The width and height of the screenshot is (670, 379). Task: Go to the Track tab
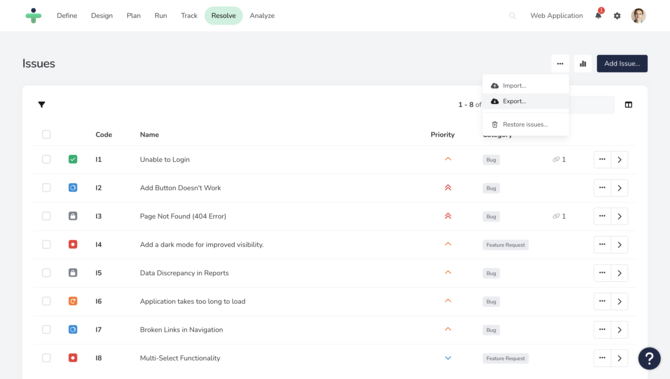click(189, 15)
